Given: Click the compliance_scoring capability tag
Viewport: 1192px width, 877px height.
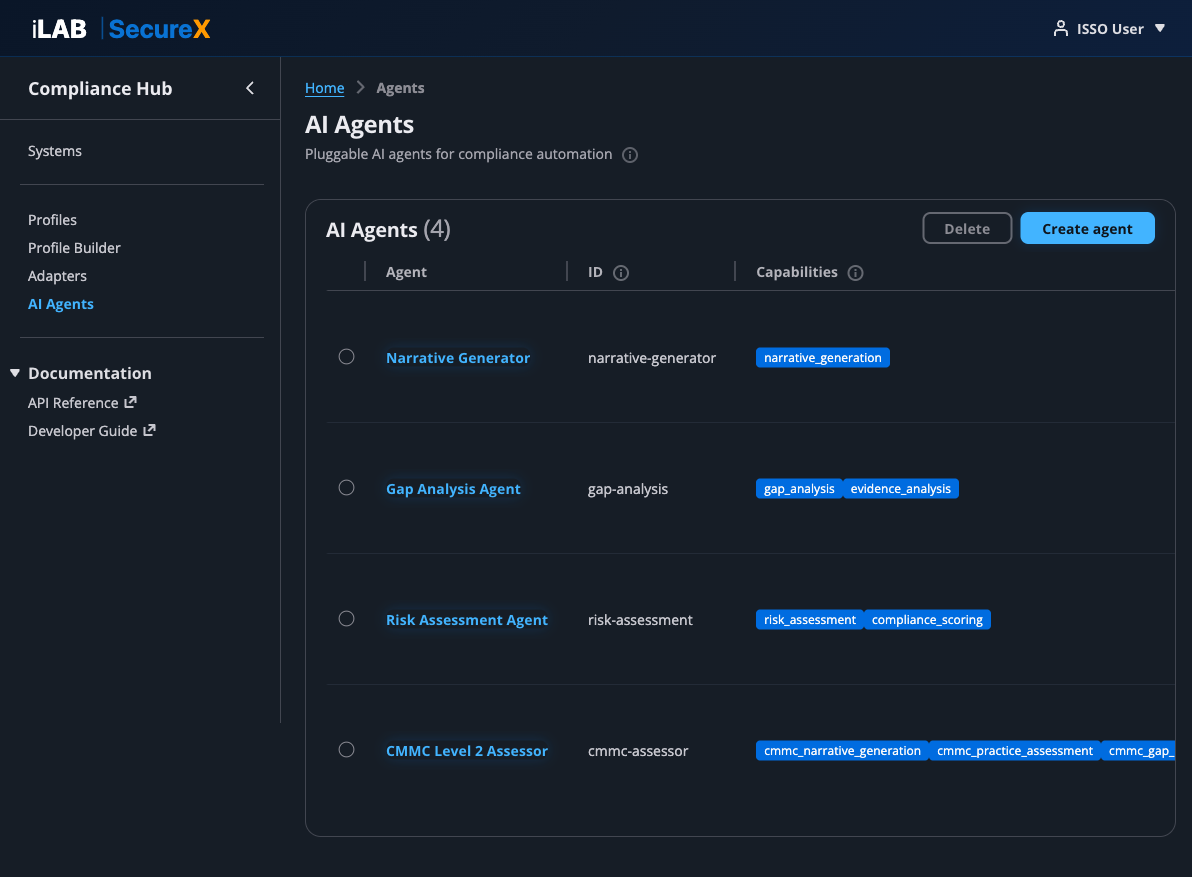Looking at the screenshot, I should (x=927, y=620).
